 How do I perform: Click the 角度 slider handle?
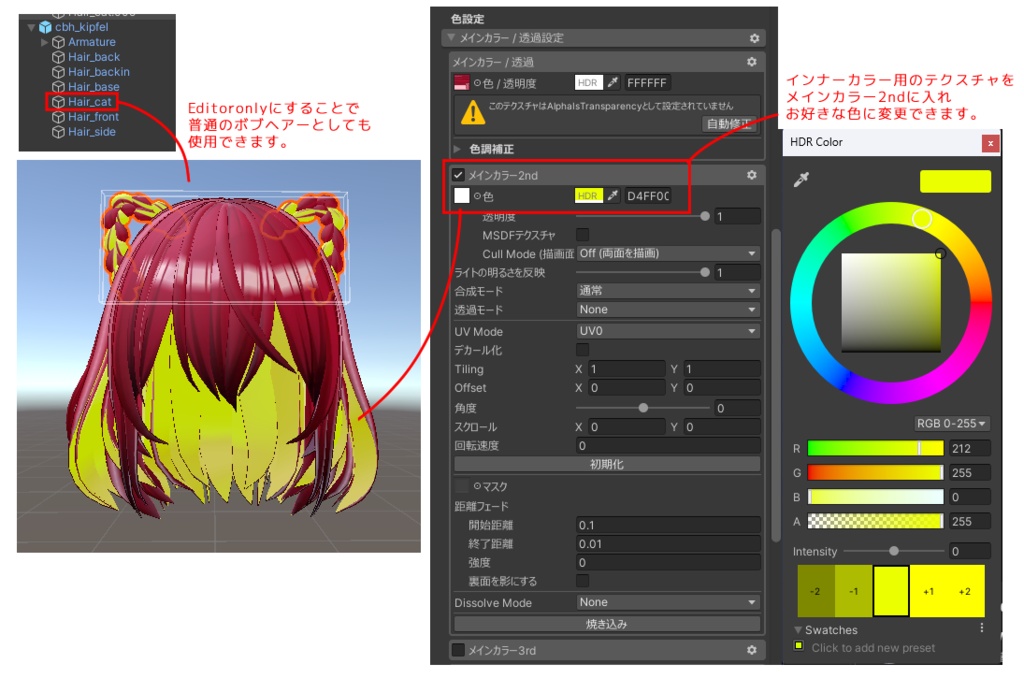tap(643, 408)
